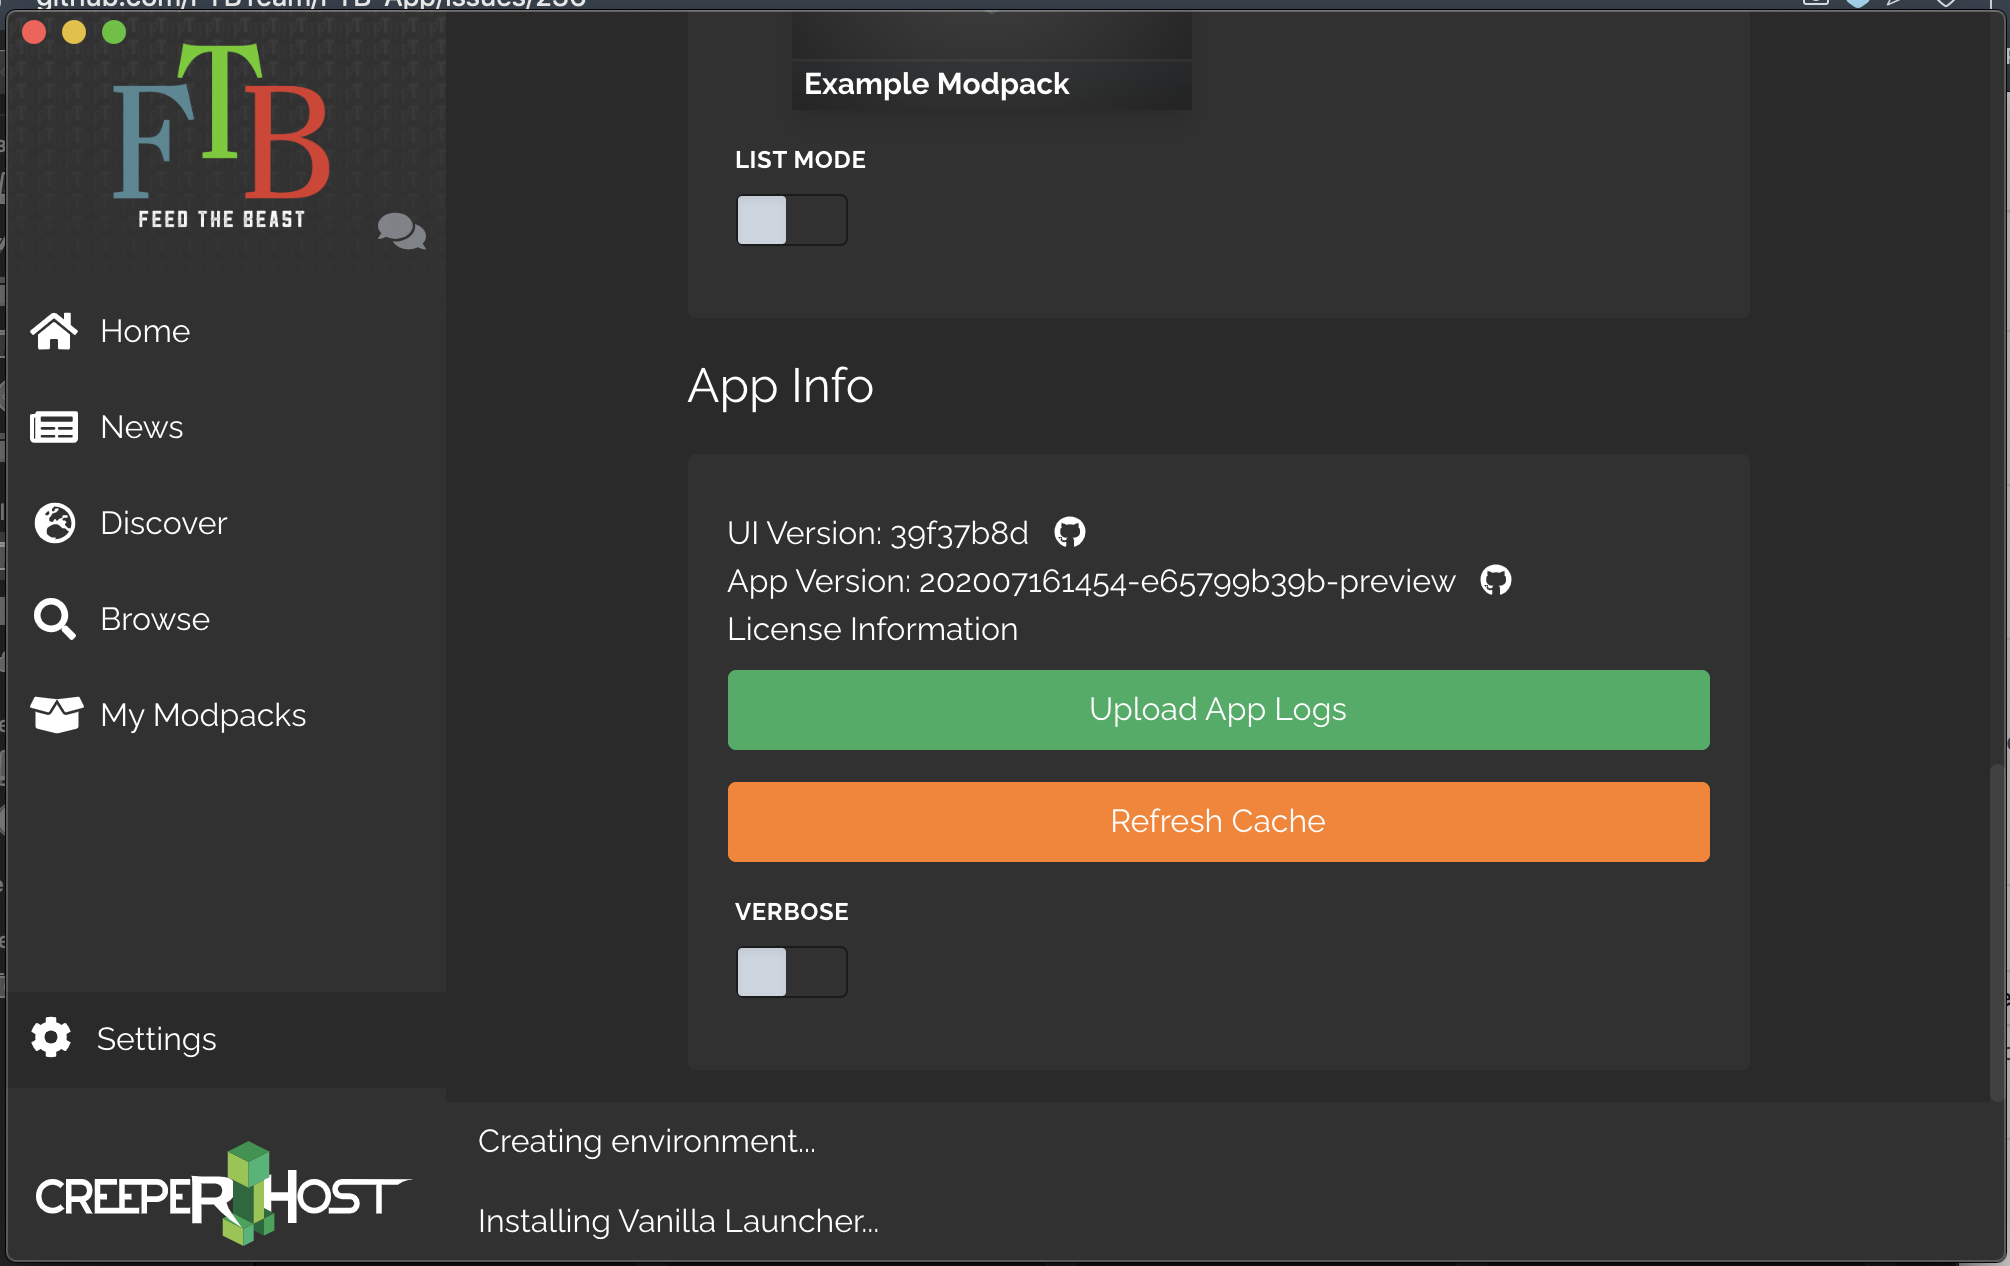2010x1266 pixels.
Task: Toggle the List Mode switch
Action: point(792,220)
